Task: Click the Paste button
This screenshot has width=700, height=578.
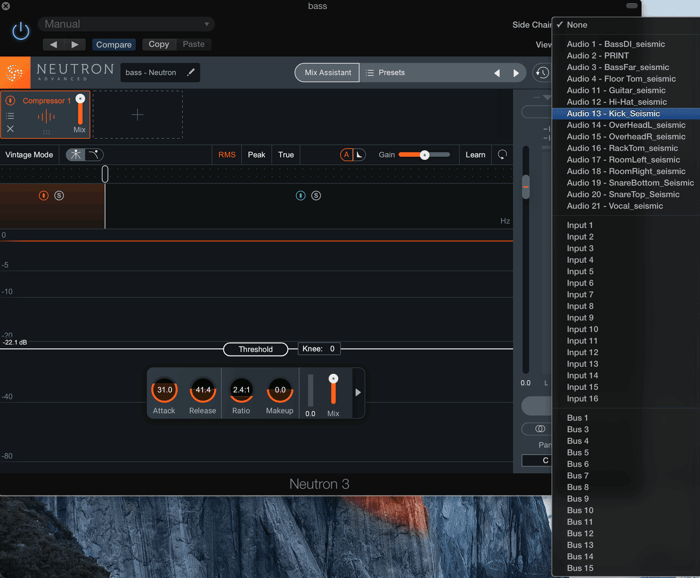Action: tap(193, 44)
